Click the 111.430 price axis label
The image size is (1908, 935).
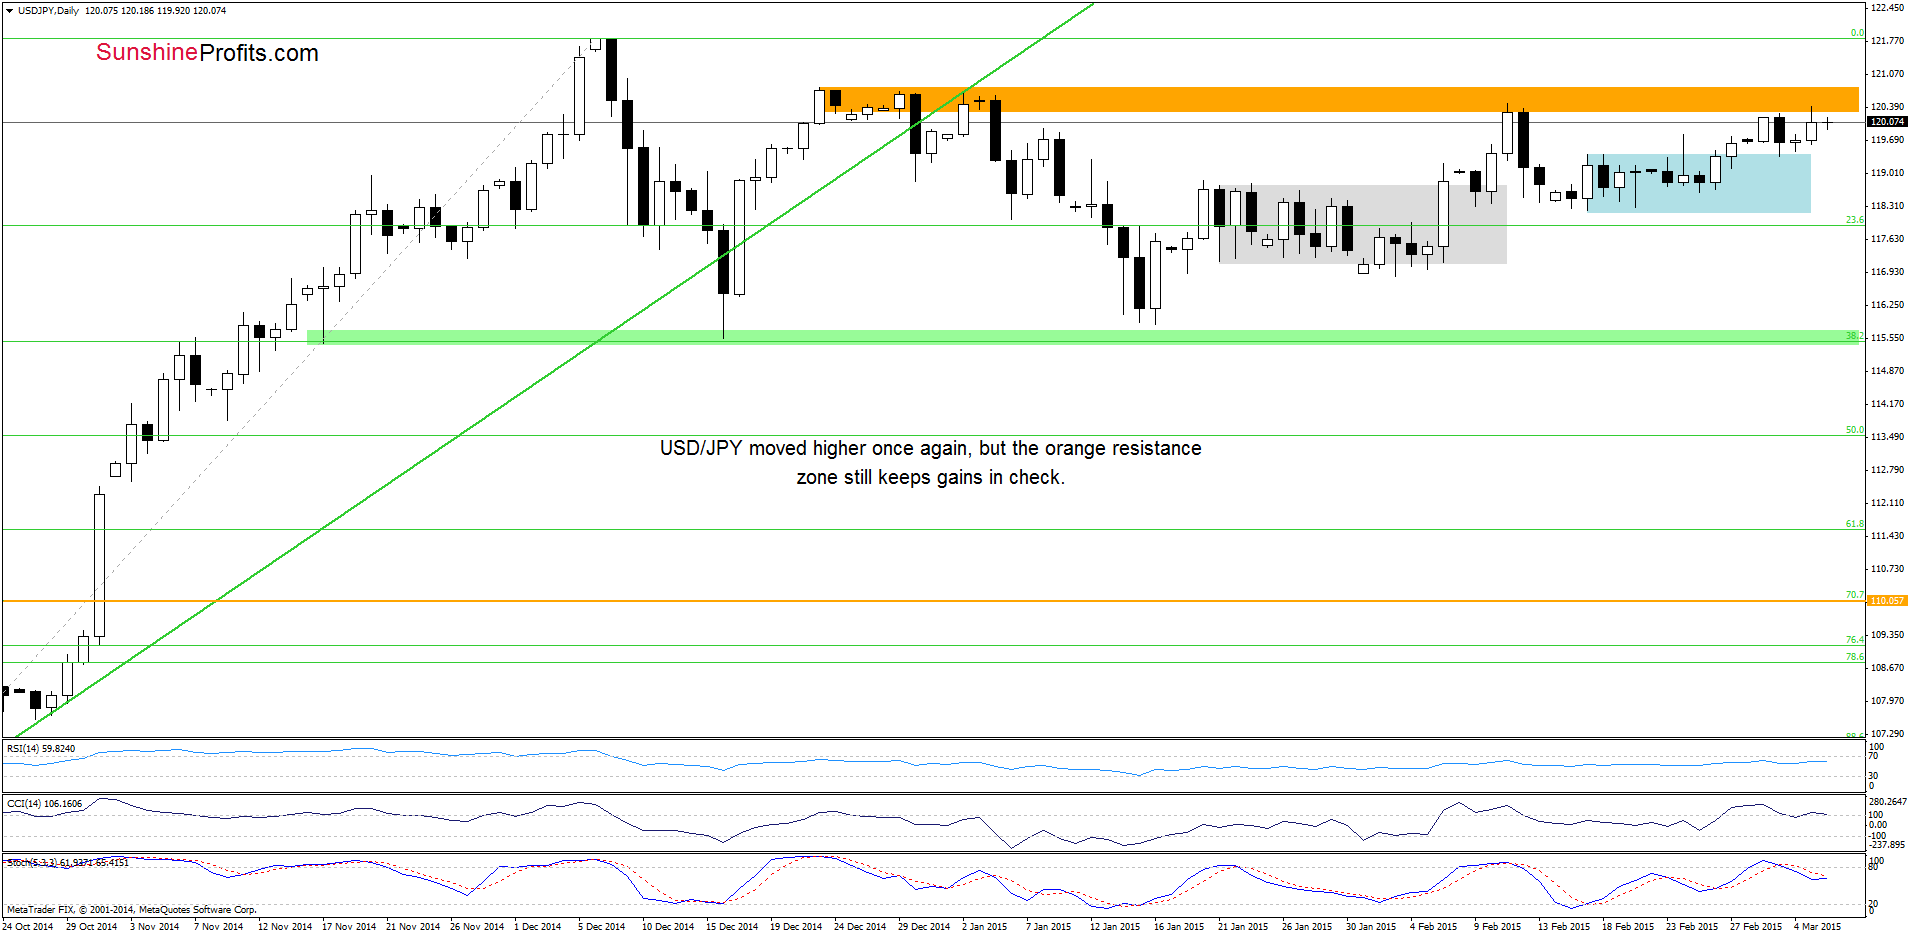[x=1887, y=536]
